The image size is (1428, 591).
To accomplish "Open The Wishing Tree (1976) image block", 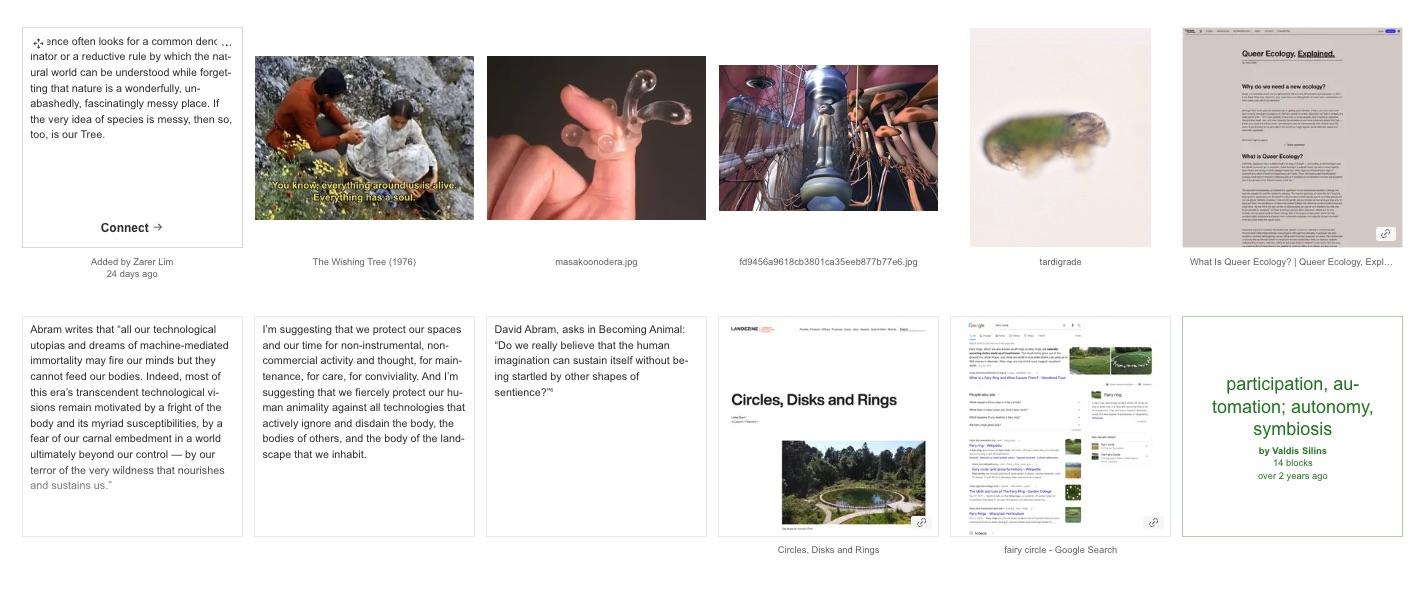I will (364, 138).
